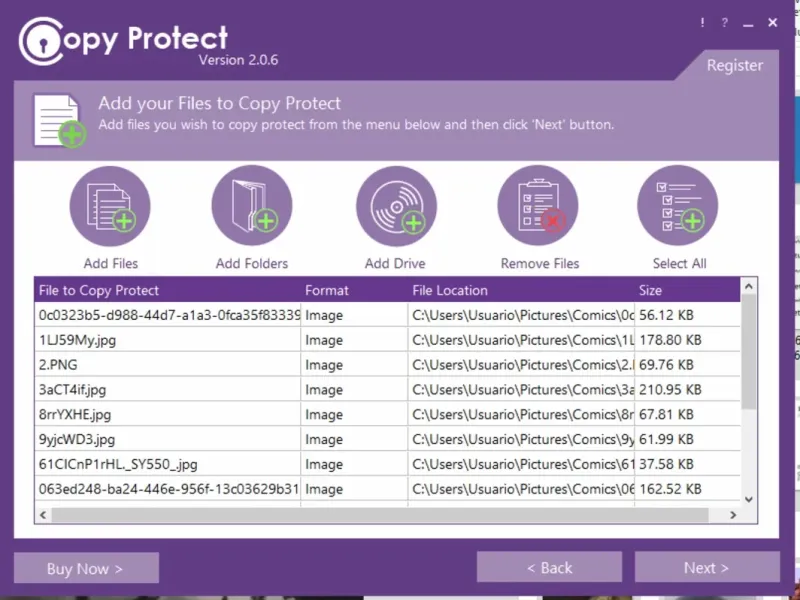Click Image format cell for 3aCT4if.jpg

click(354, 390)
